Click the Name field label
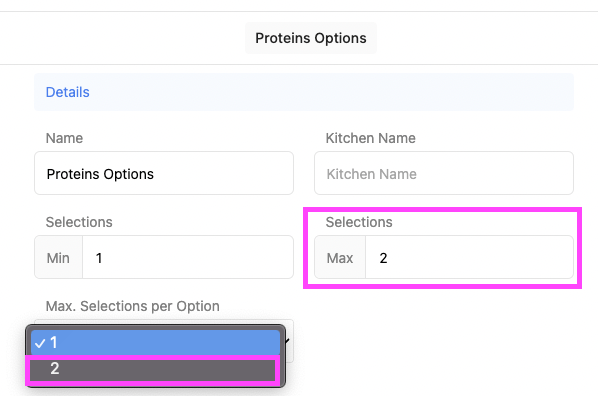 tap(64, 138)
